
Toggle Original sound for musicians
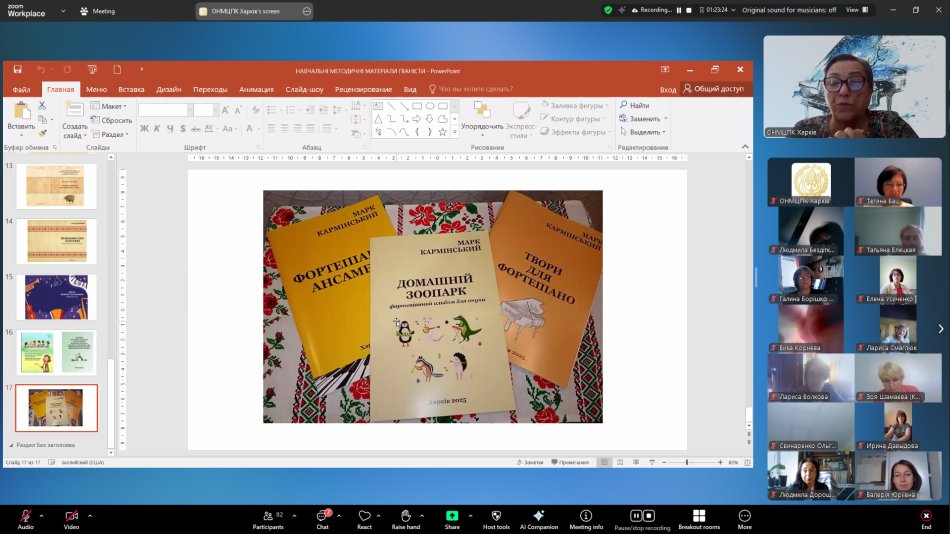coord(788,10)
